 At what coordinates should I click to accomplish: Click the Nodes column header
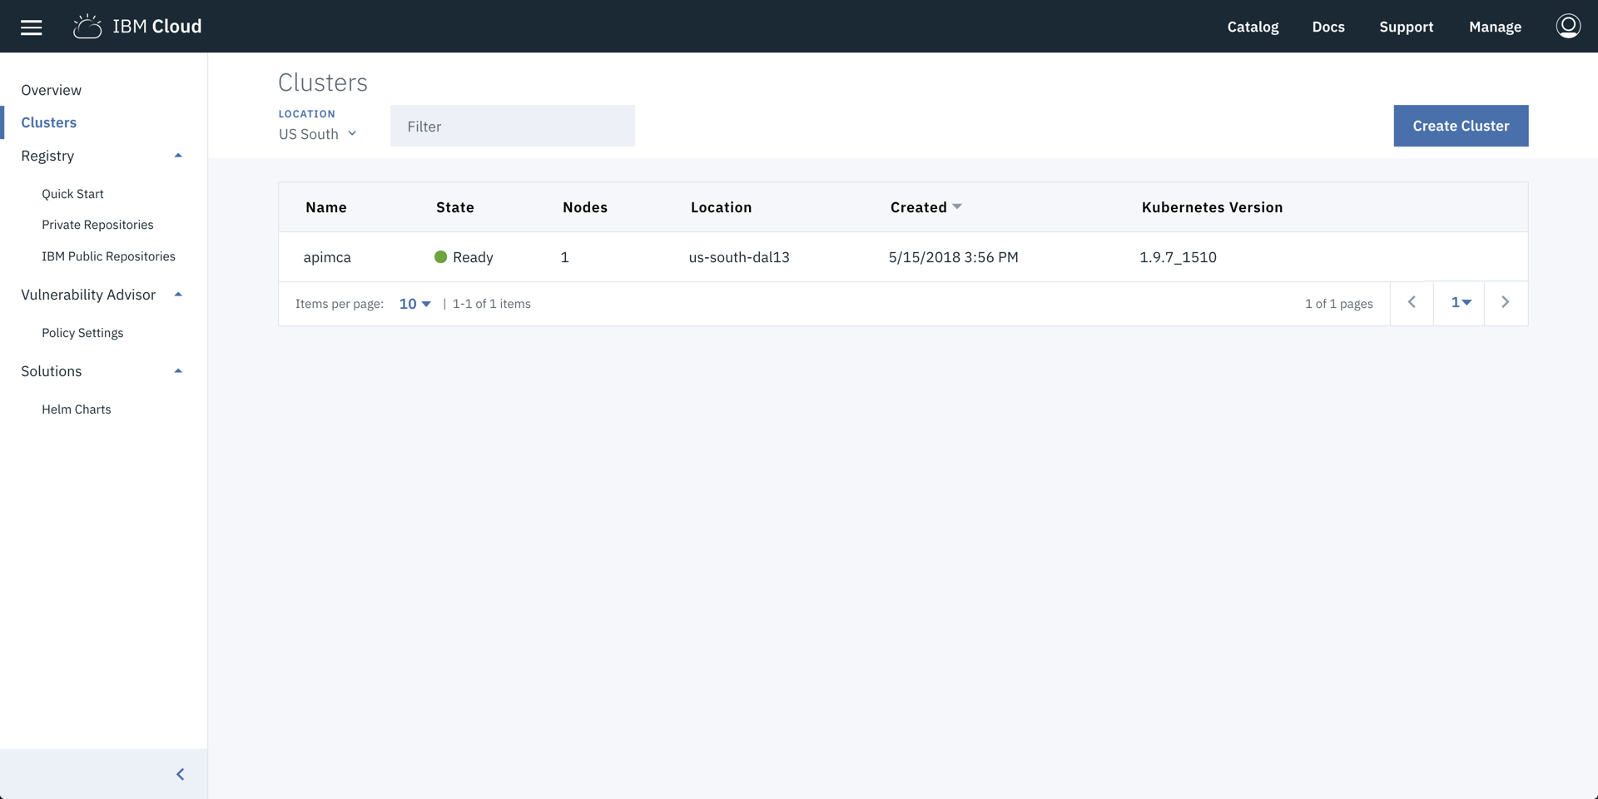[x=585, y=207]
